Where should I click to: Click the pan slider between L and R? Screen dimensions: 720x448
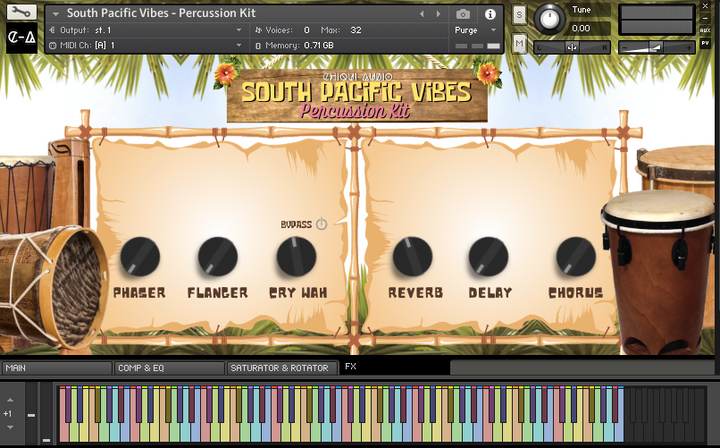pyautogui.click(x=572, y=47)
